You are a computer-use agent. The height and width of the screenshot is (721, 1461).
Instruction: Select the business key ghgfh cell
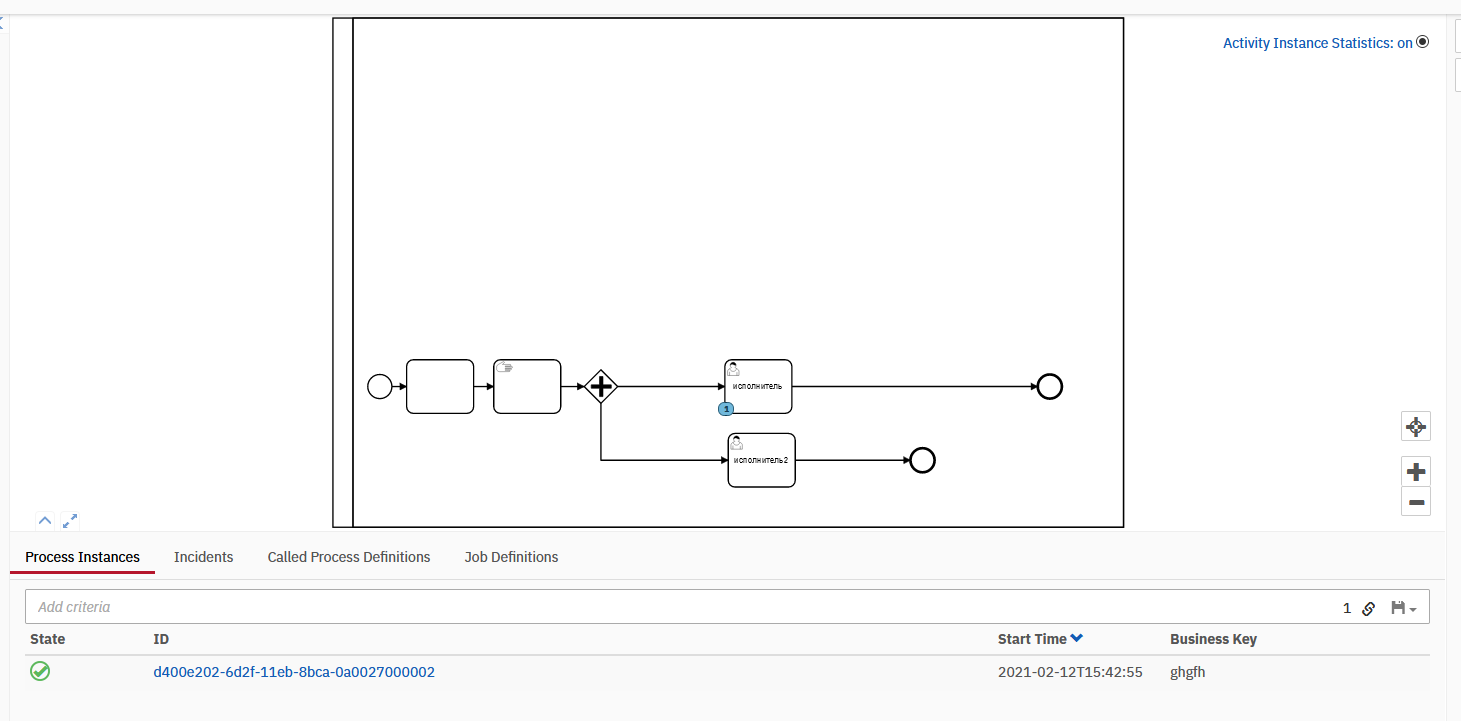[1188, 672]
